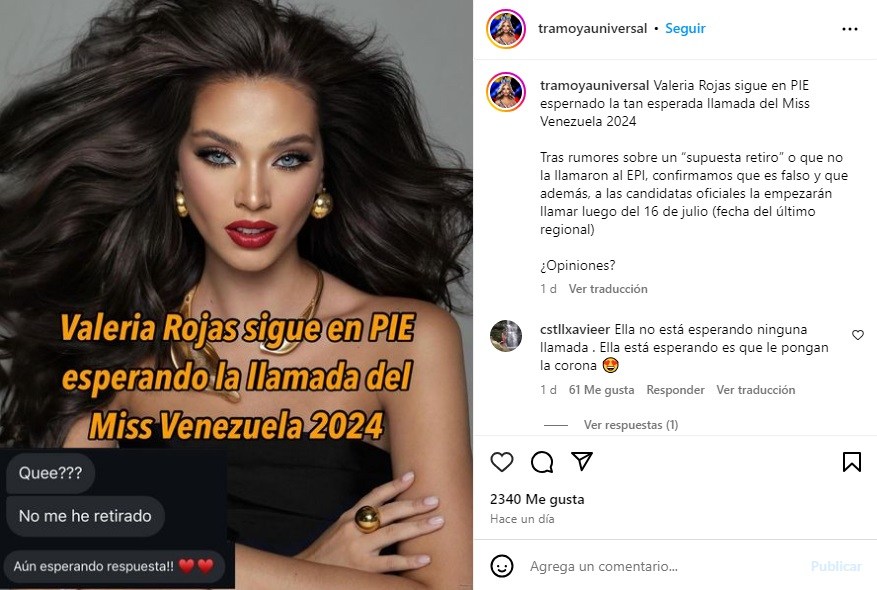Screen dimensions: 877x590
Task: Follow the account via Seguir
Action: pyautogui.click(x=685, y=29)
